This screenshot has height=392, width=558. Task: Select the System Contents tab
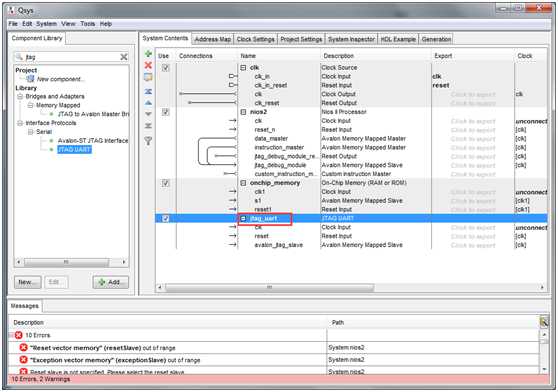[x=165, y=38]
